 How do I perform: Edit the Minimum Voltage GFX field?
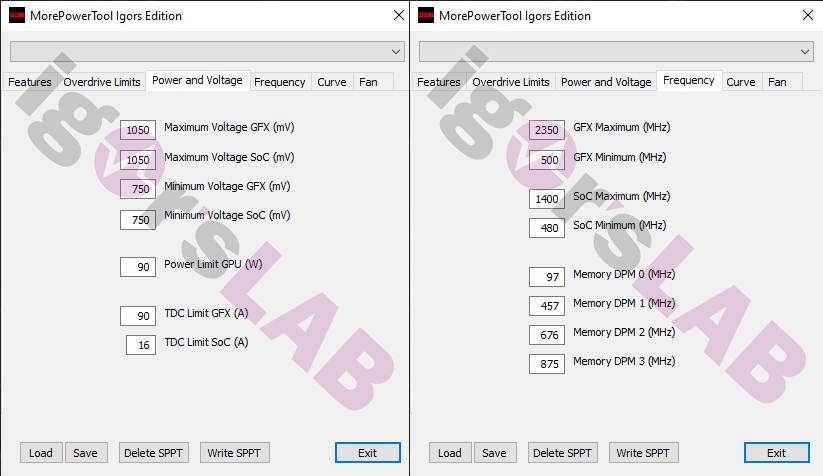[x=138, y=189]
